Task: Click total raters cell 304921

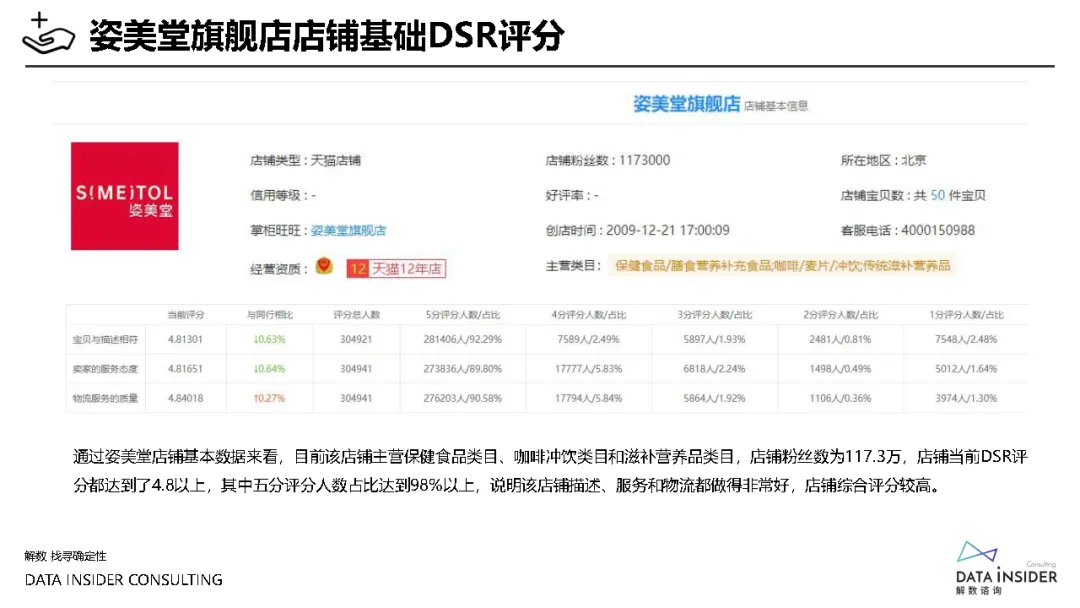Action: pyautogui.click(x=356, y=339)
